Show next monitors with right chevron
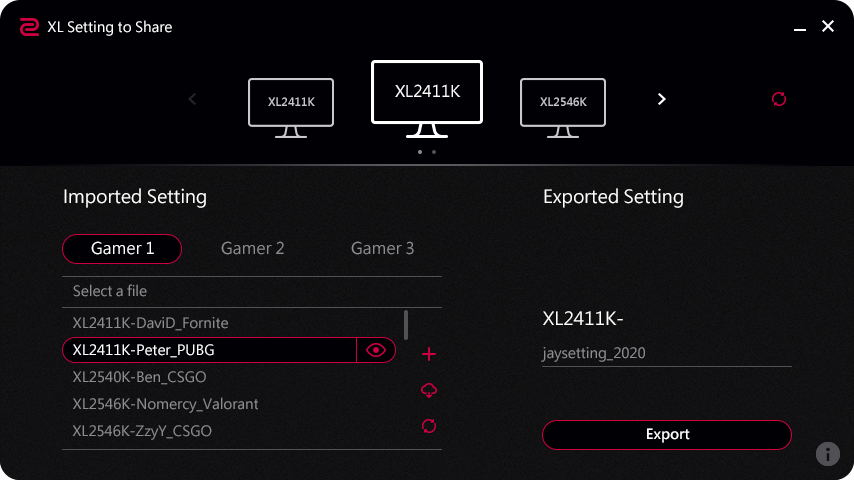This screenshot has width=854, height=480. click(661, 99)
